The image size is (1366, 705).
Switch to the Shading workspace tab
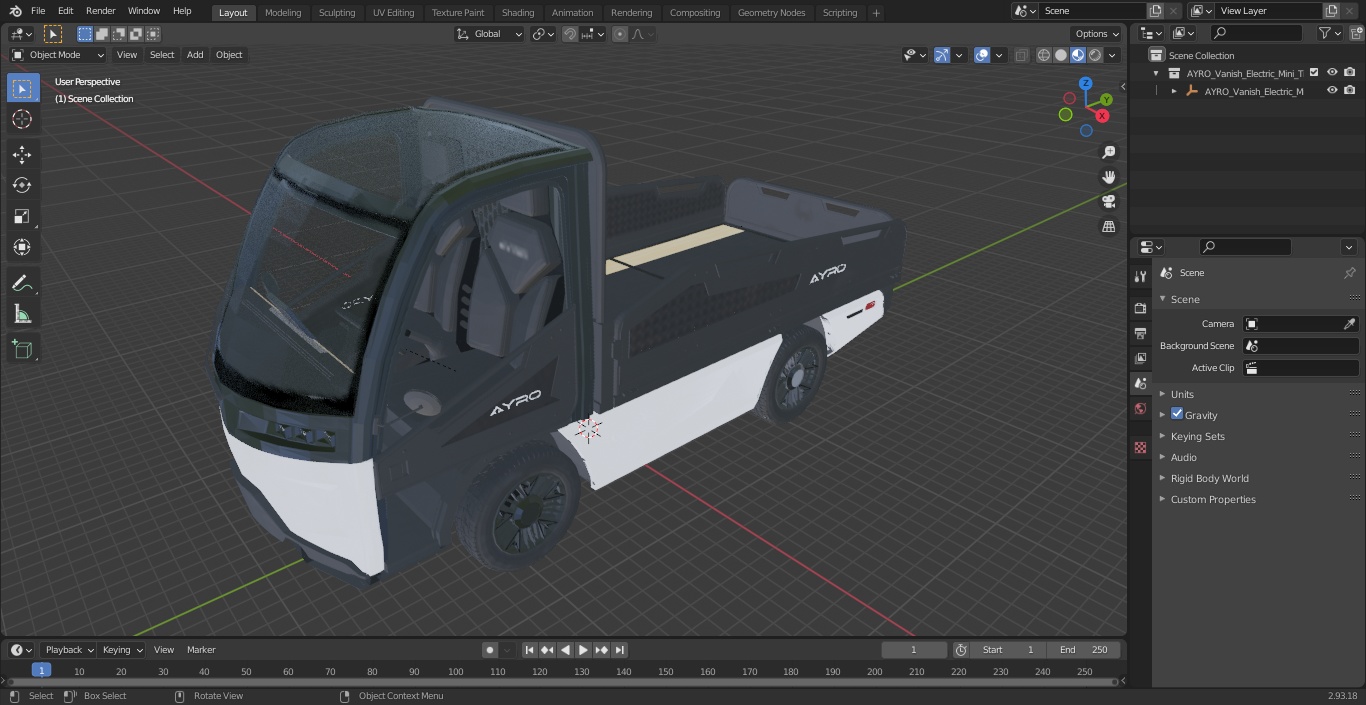(518, 12)
